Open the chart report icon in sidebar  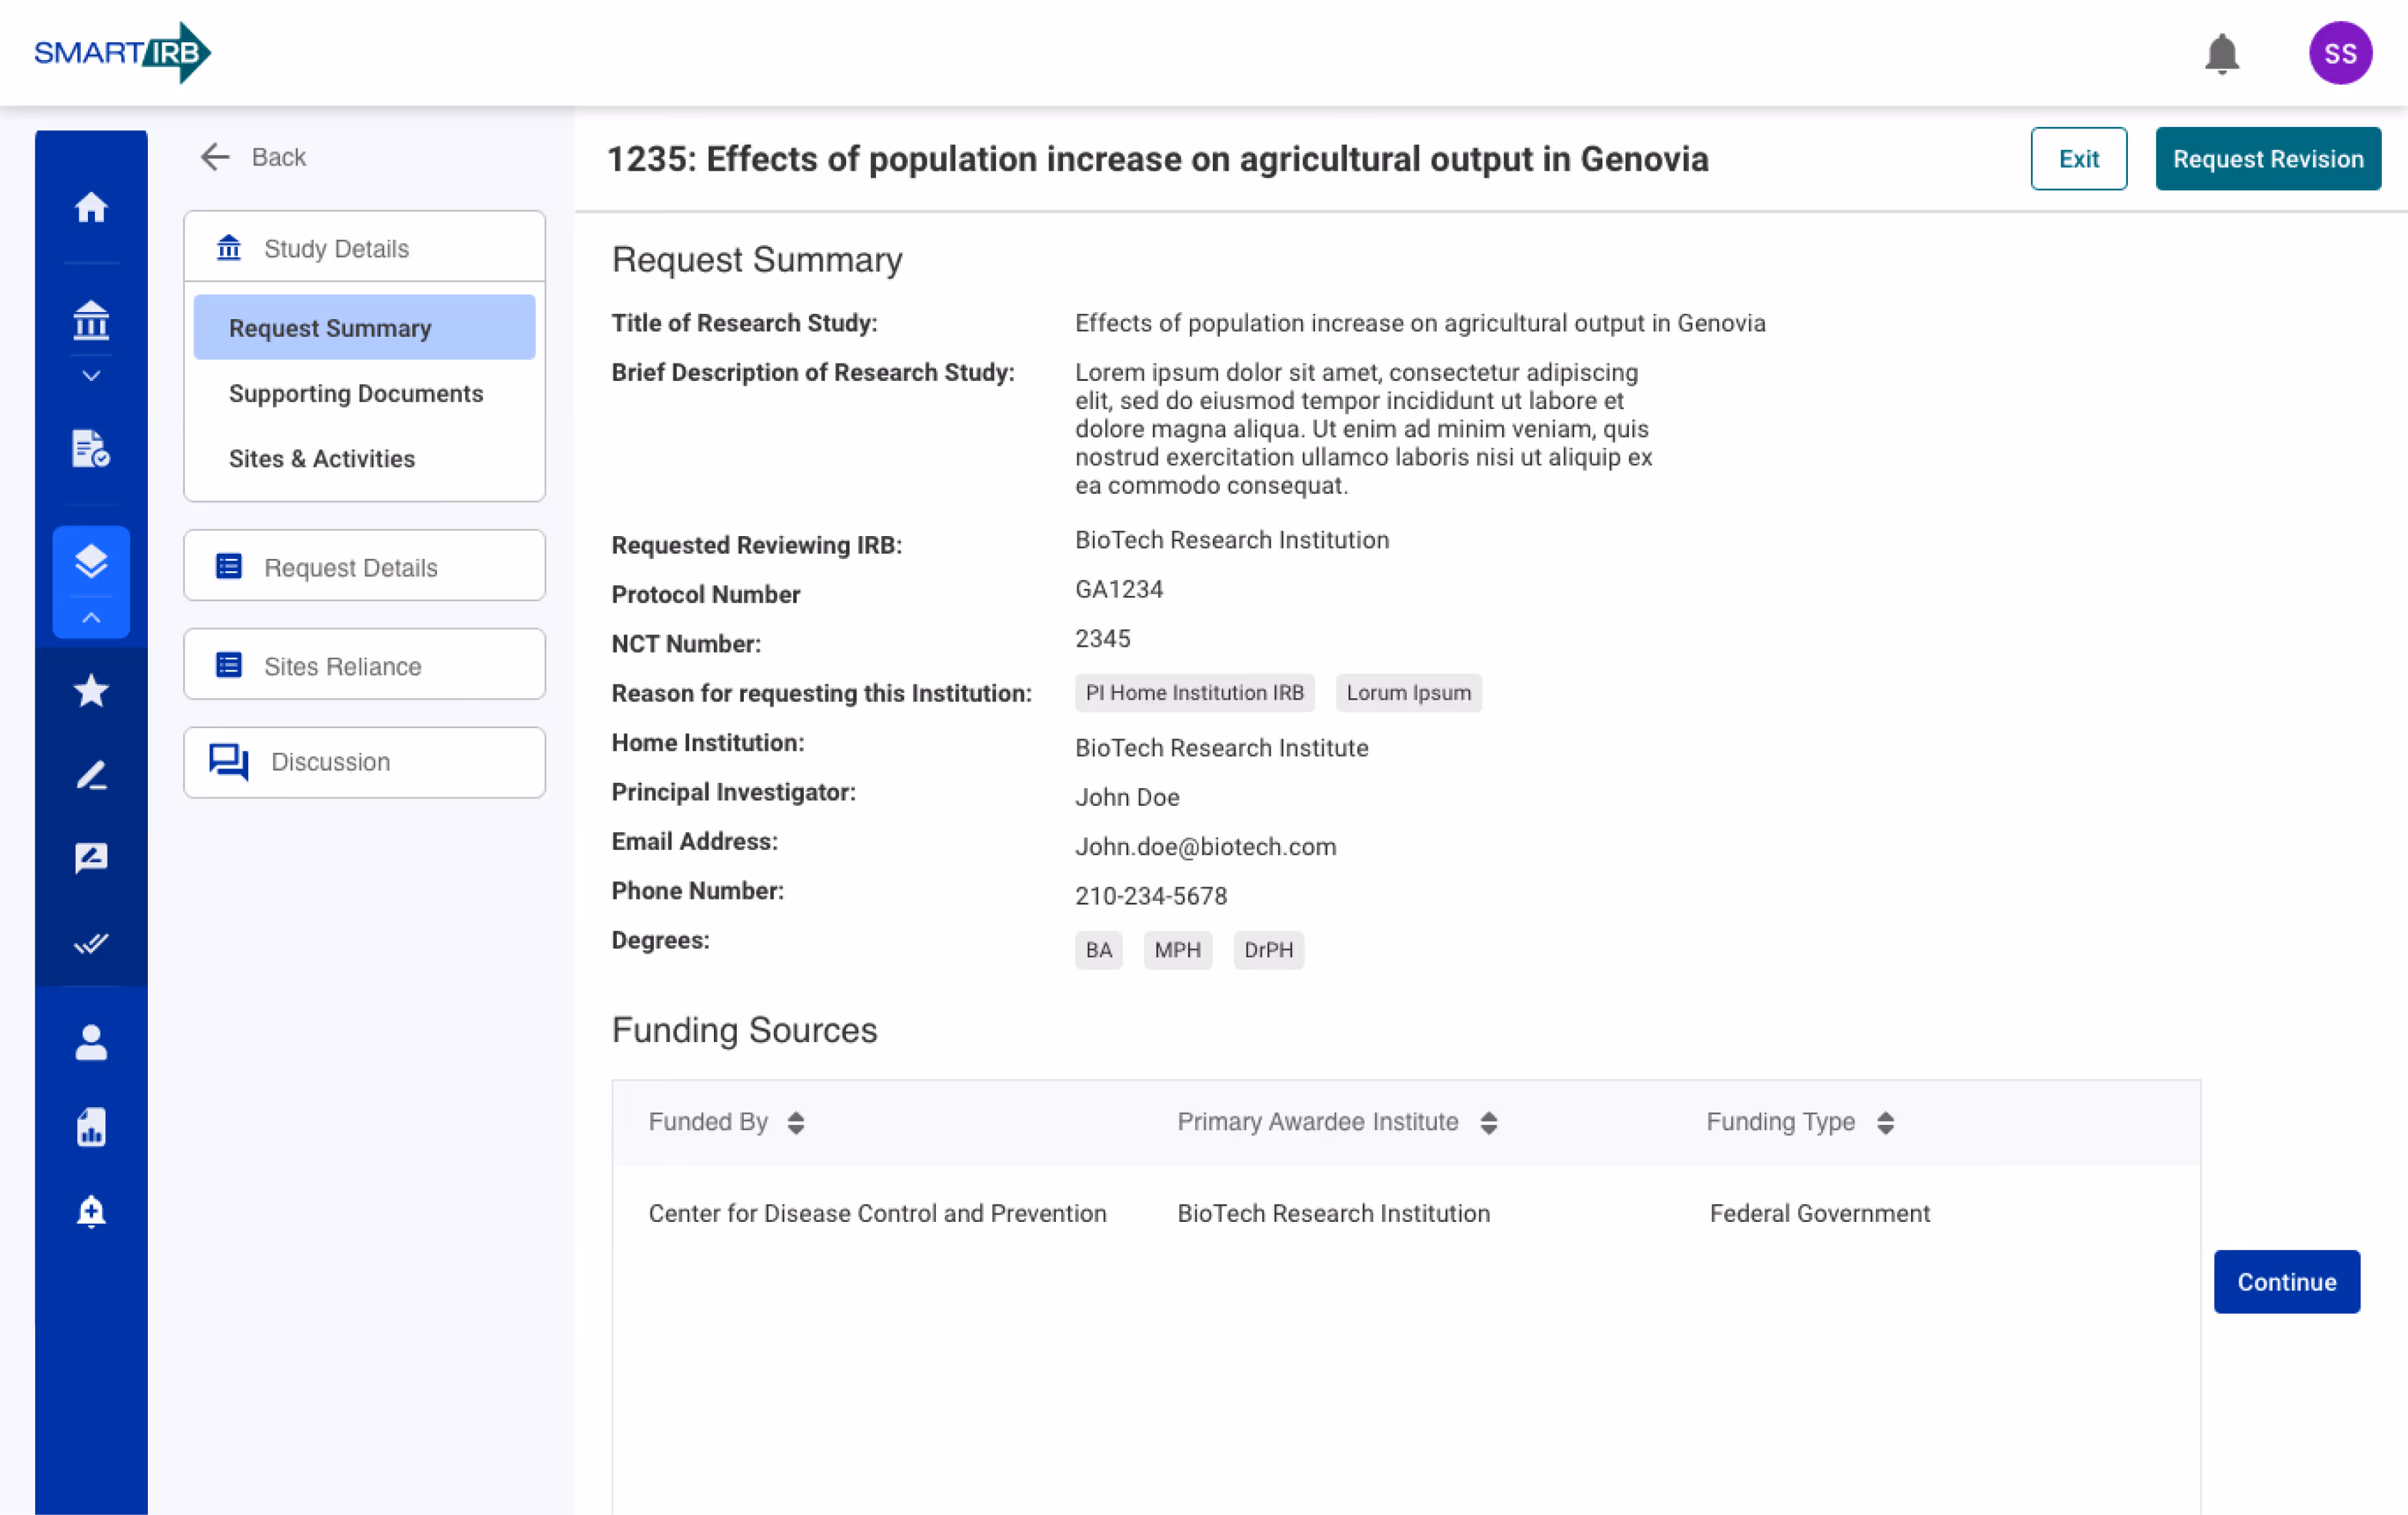91,1127
